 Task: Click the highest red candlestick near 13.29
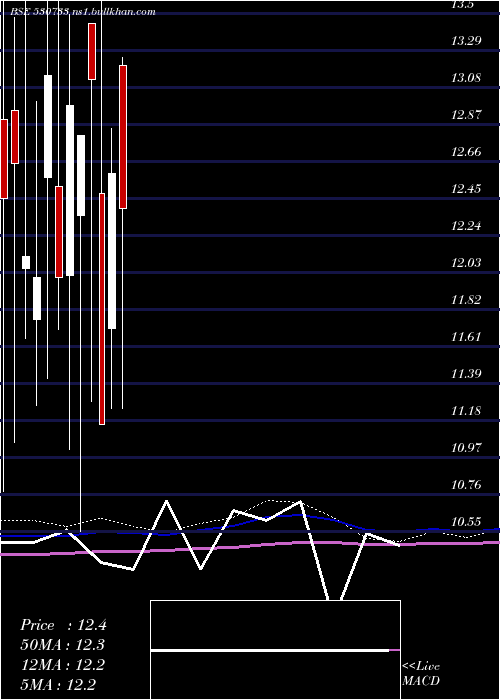(92, 51)
